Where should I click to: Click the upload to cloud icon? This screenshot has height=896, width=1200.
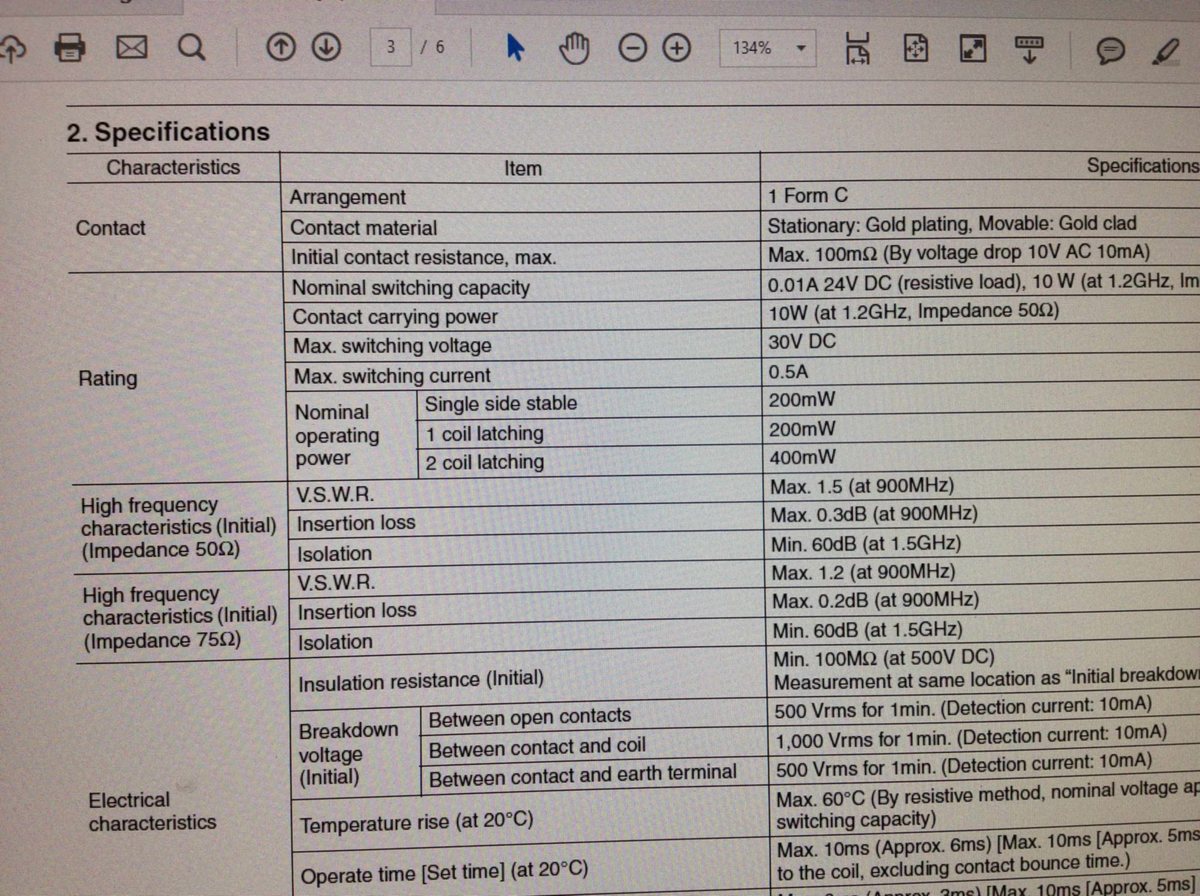10,48
